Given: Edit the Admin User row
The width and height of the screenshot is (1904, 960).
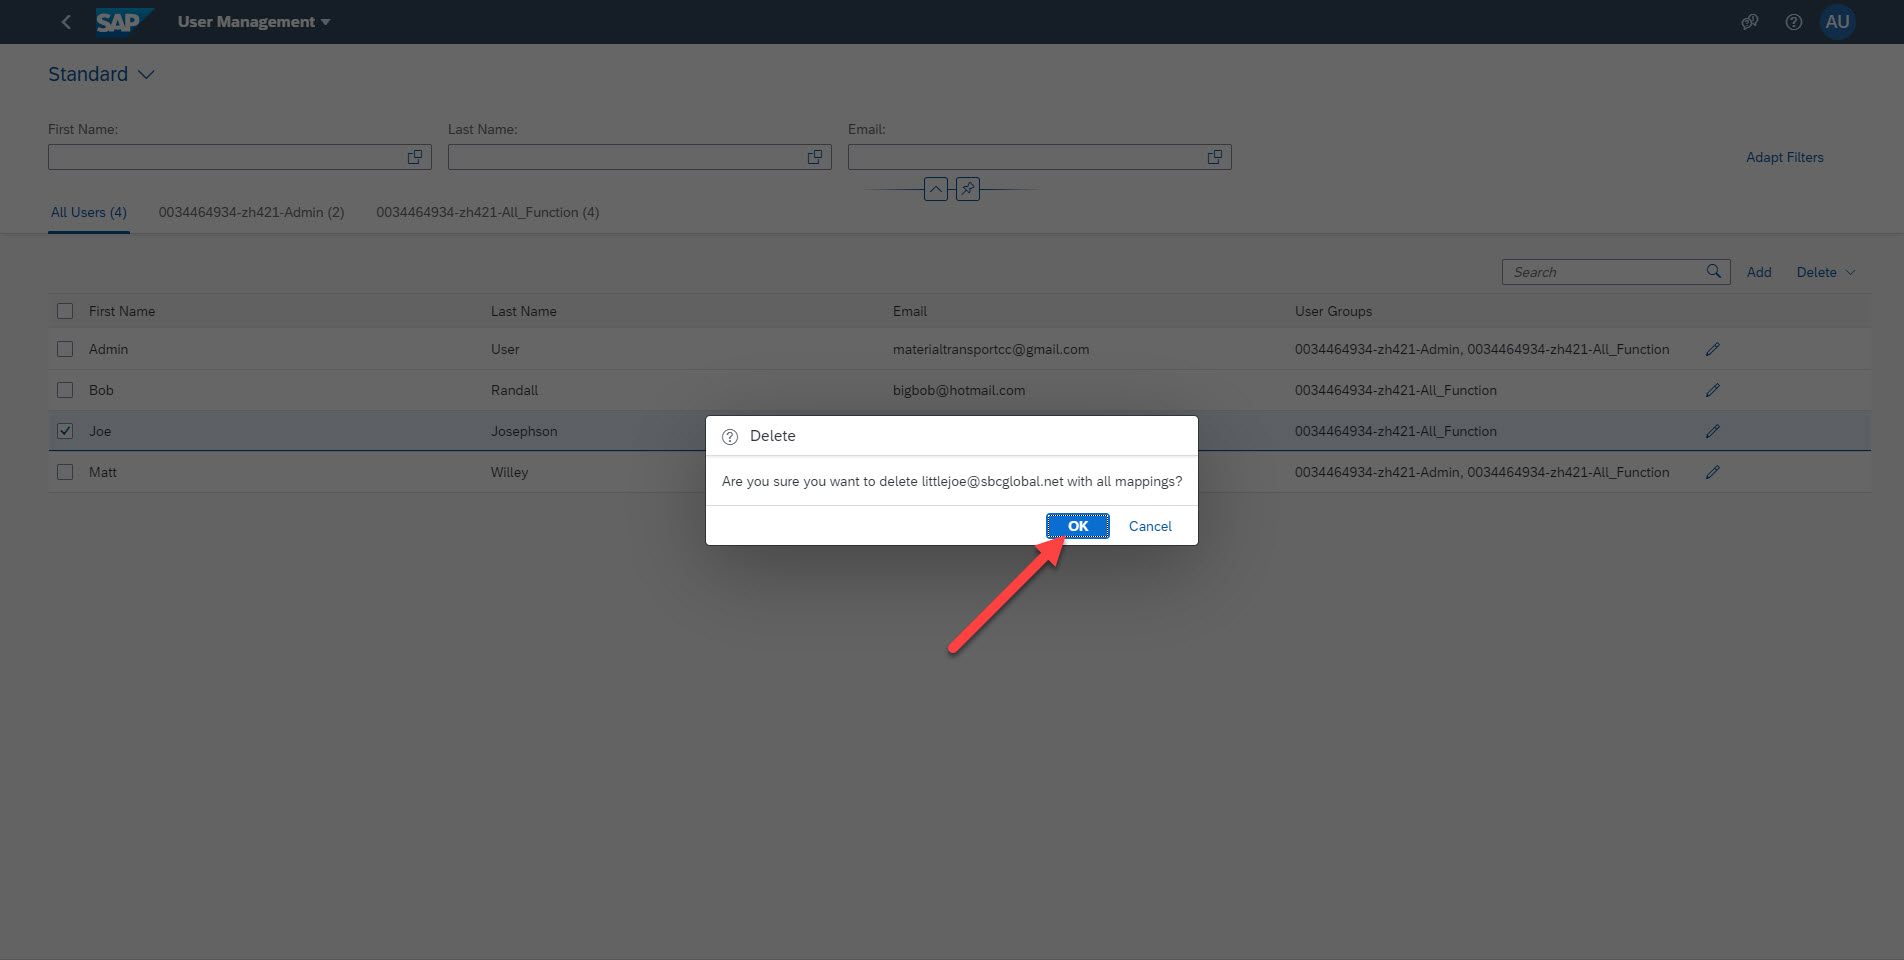Looking at the screenshot, I should (x=1713, y=349).
